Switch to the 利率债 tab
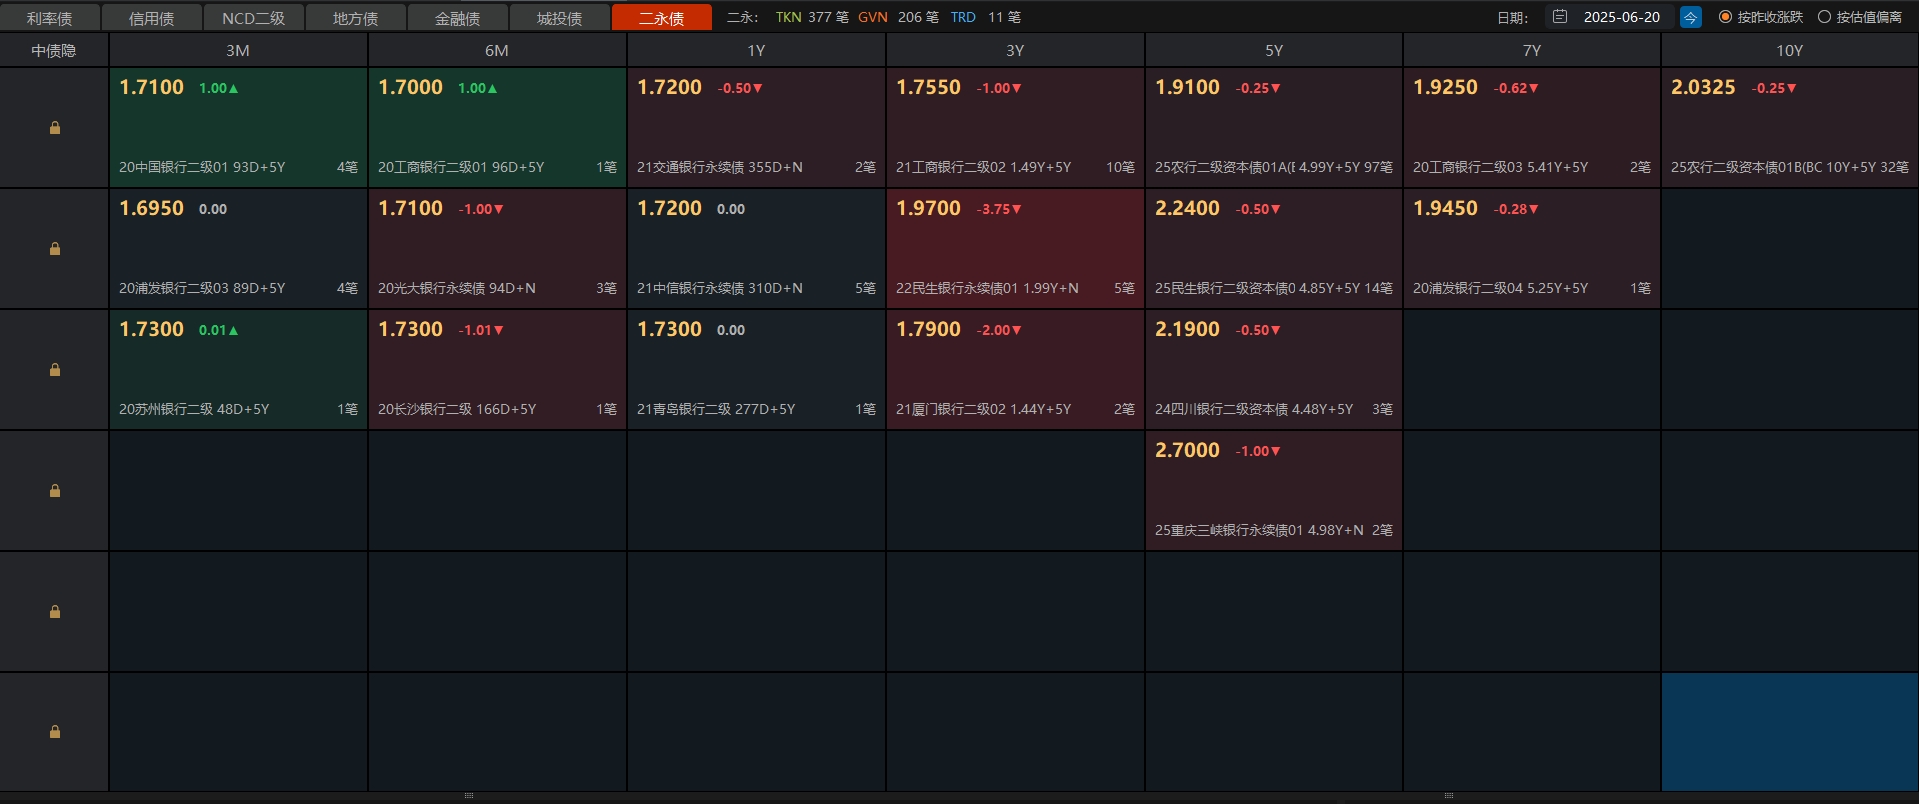Screen dimensions: 1919x804 click(x=50, y=18)
